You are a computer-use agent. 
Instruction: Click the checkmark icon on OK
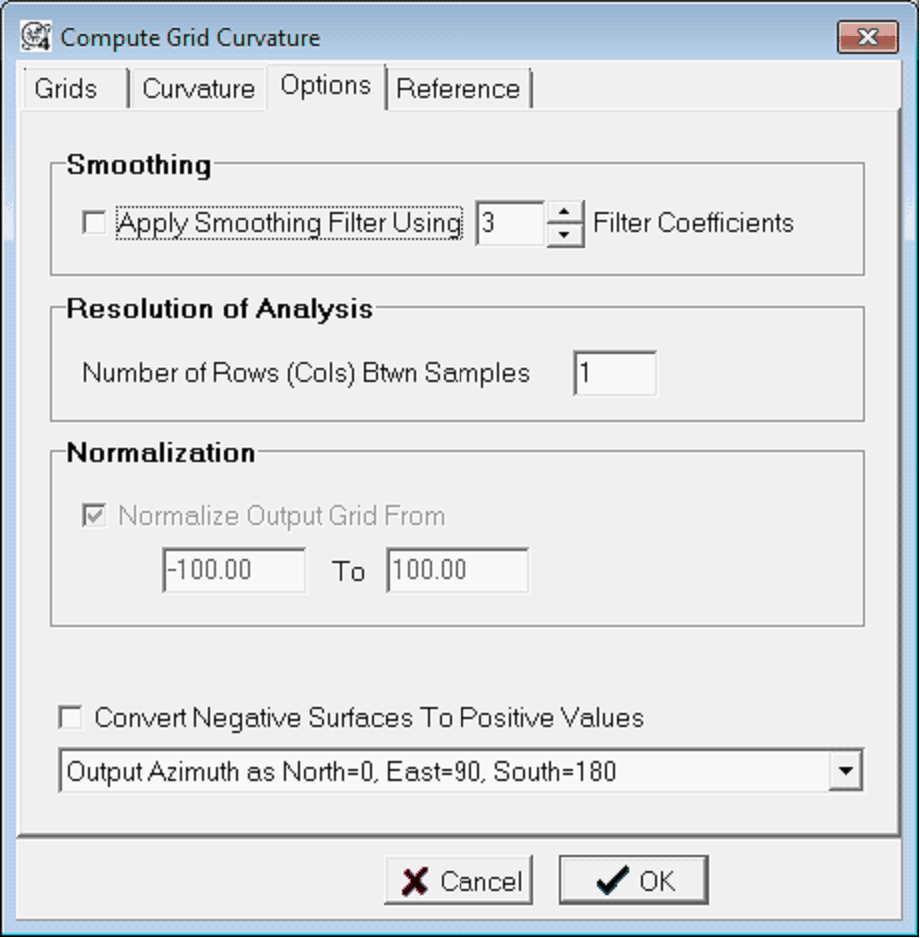(612, 881)
